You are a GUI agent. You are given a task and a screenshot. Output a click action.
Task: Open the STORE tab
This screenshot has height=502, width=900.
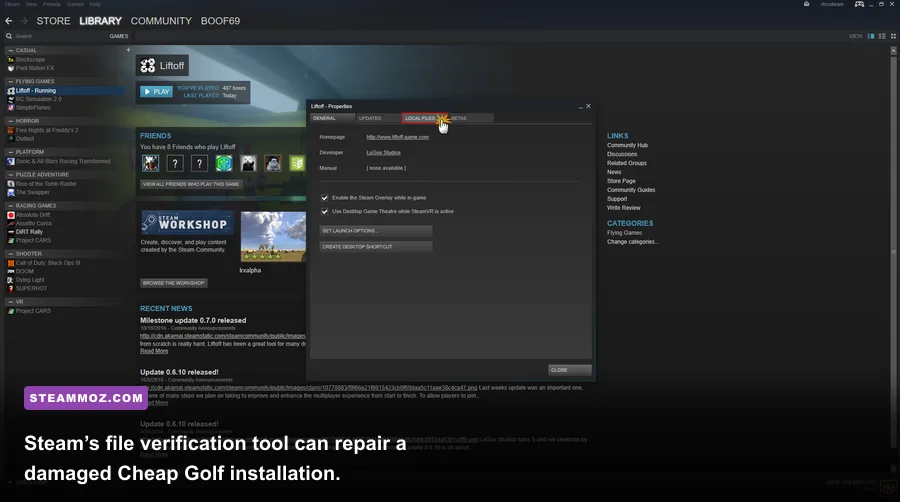53,21
